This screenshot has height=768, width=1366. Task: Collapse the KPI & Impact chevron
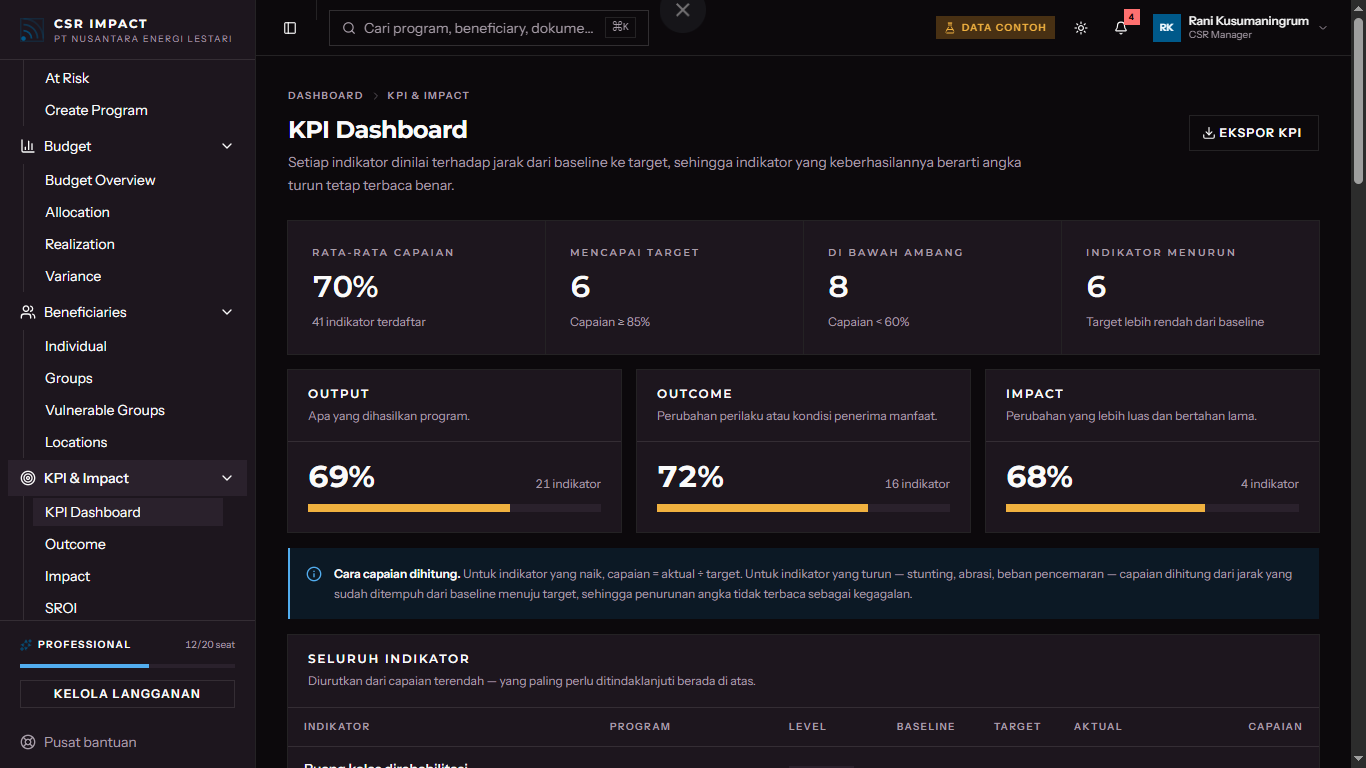tap(227, 478)
